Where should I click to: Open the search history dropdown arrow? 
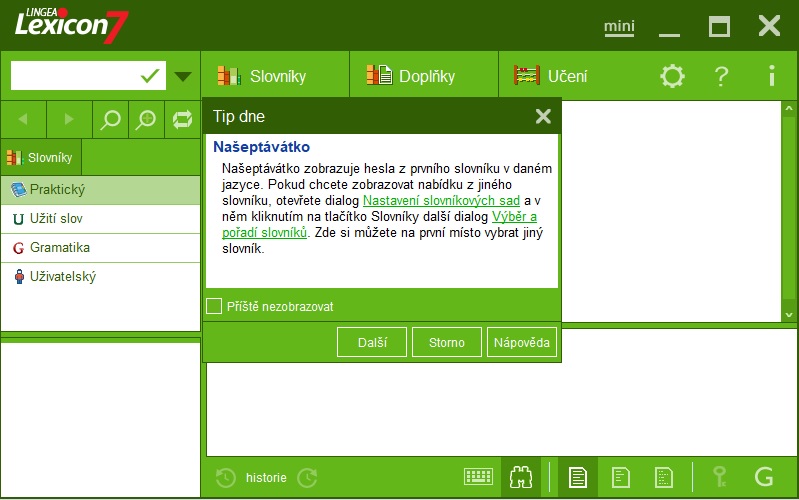(x=183, y=76)
